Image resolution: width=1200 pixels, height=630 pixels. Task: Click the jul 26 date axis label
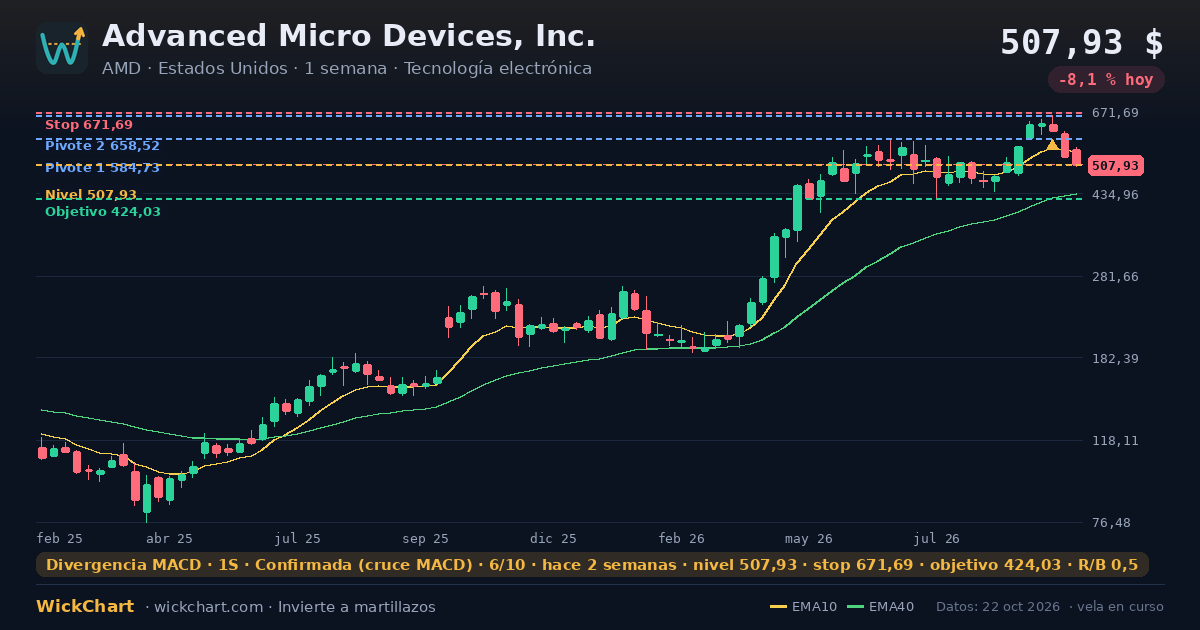coord(937,538)
